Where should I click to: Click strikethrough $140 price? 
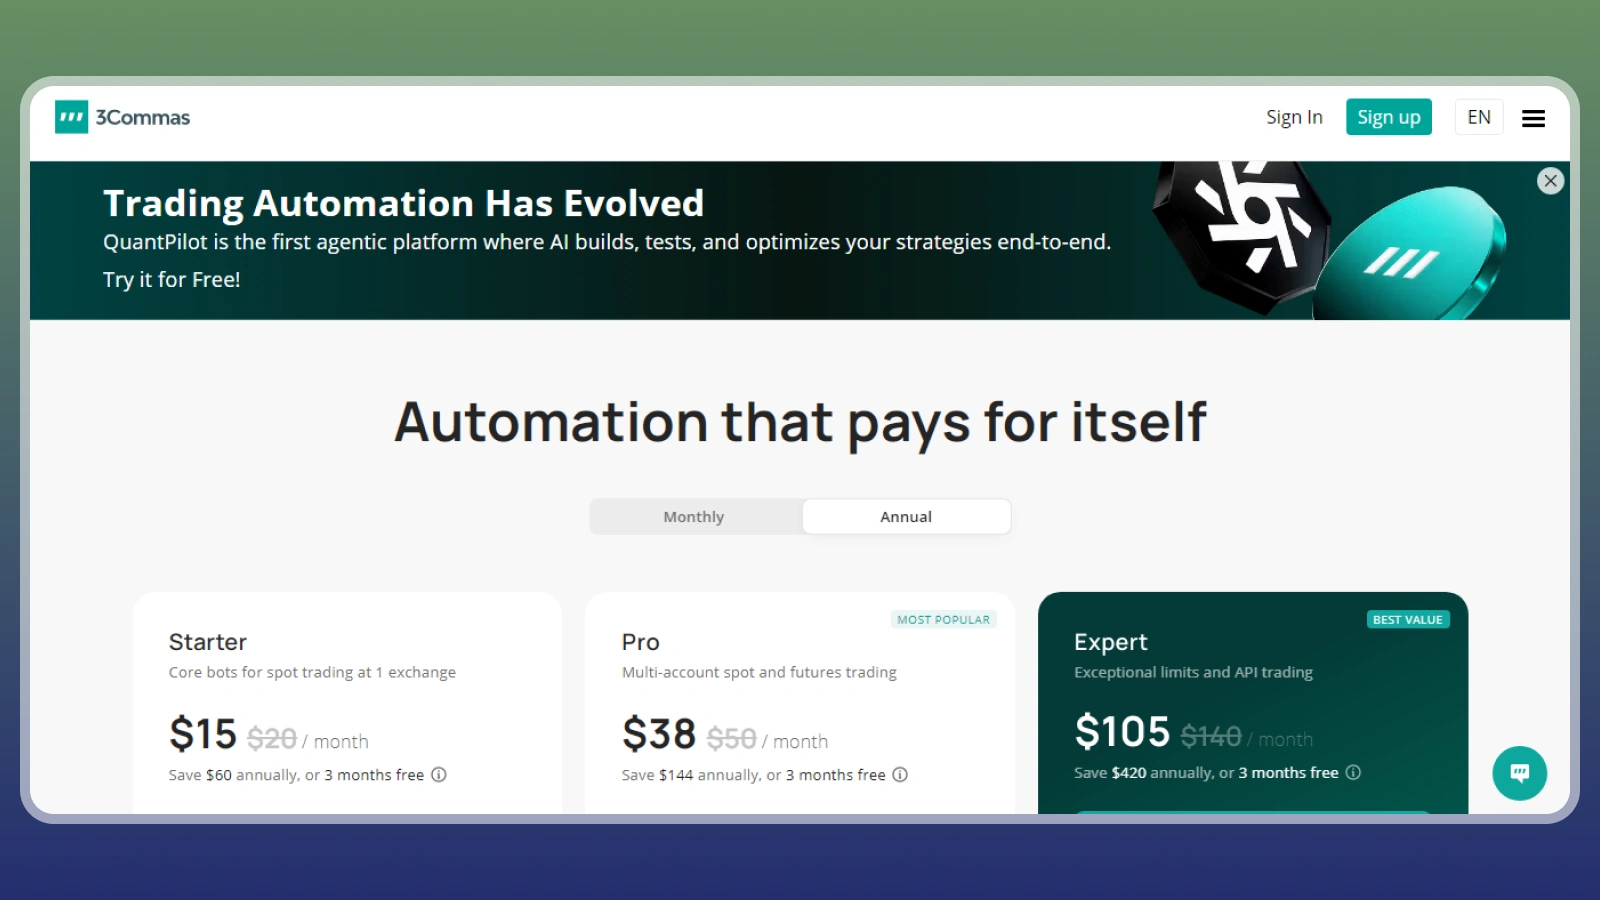pos(1211,737)
